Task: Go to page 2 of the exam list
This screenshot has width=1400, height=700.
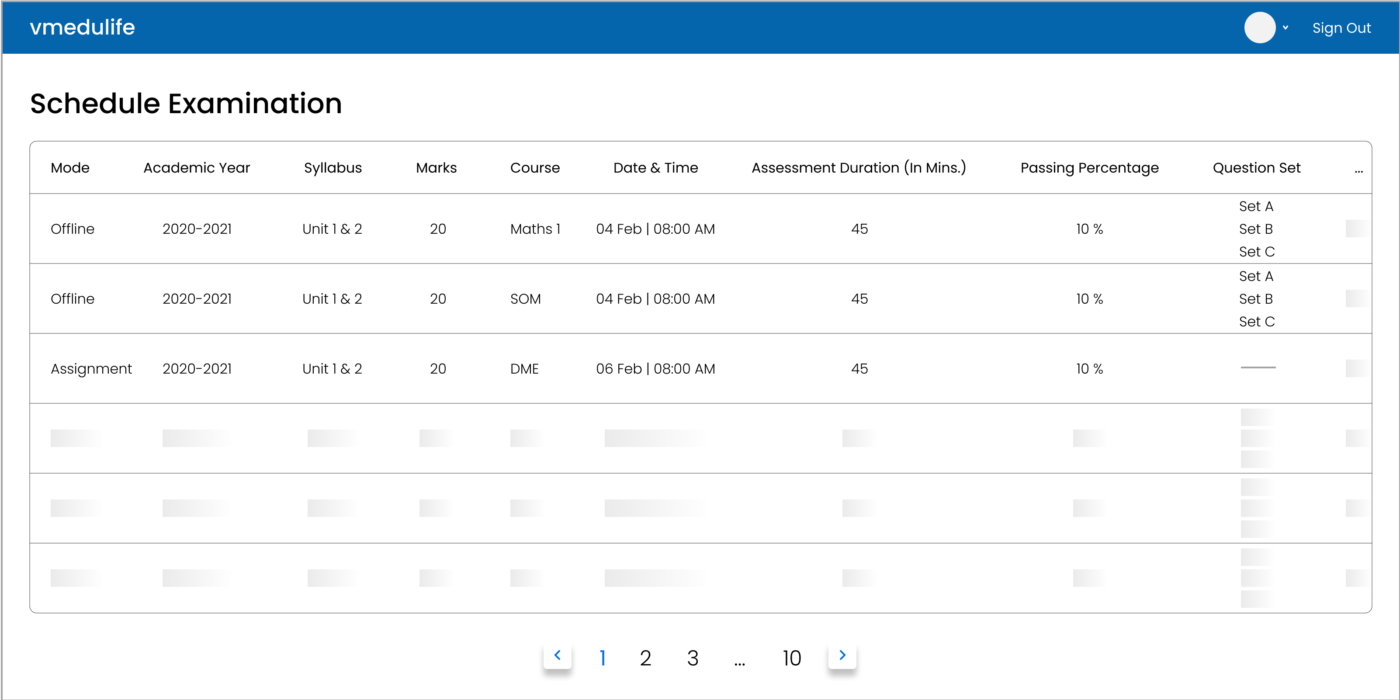Action: (x=645, y=658)
